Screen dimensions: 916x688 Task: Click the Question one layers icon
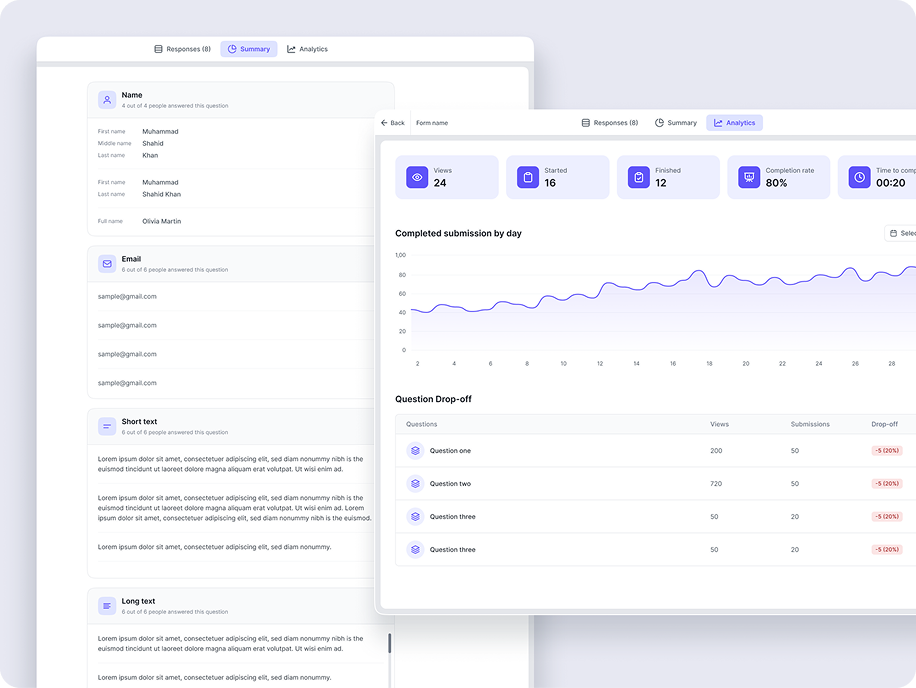point(415,450)
